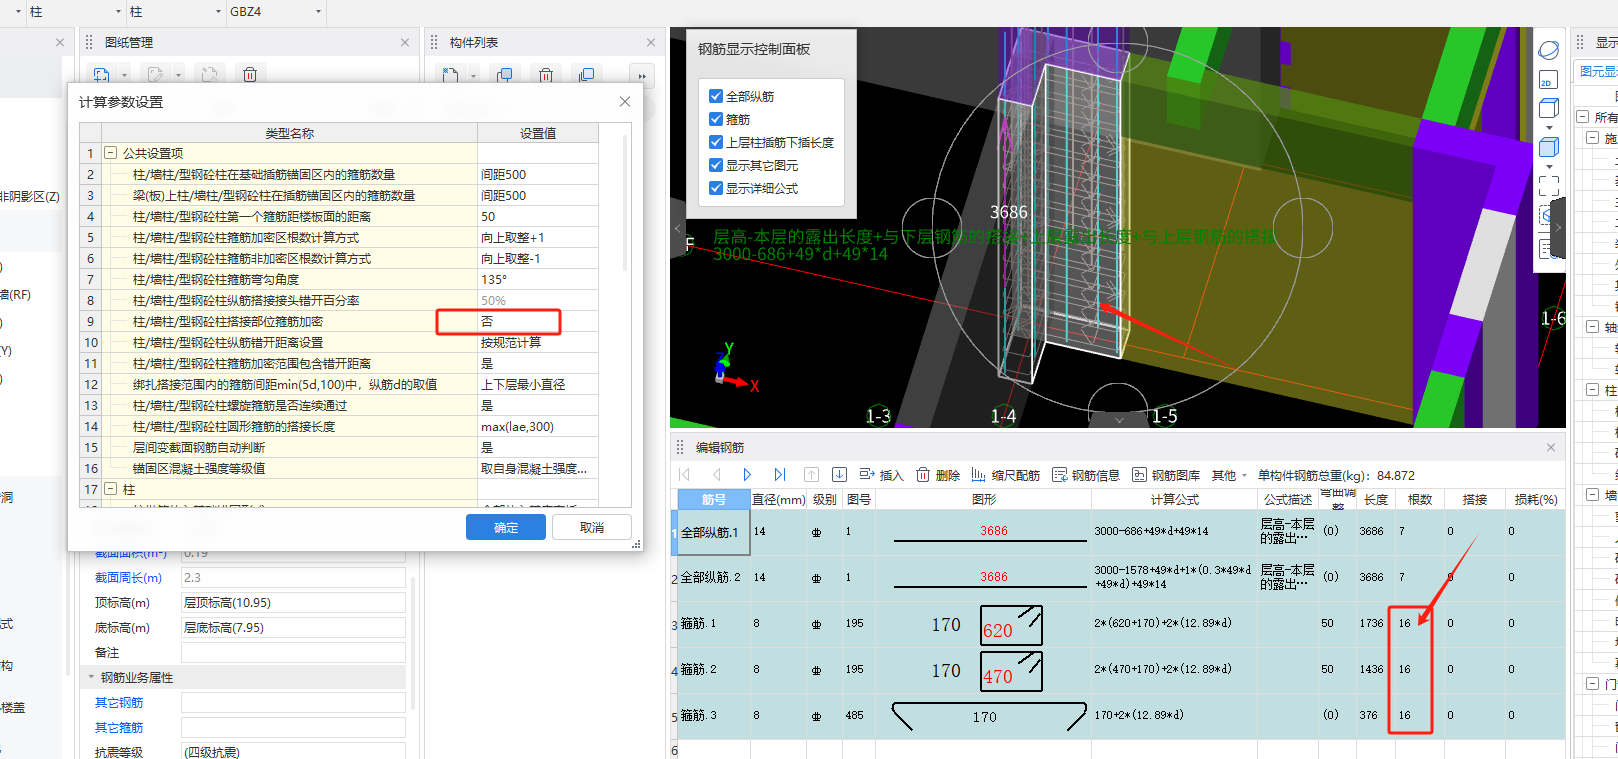Screen dimensions: 1618x759
Task: Click the dashed selection box icon
Action: click(1548, 186)
